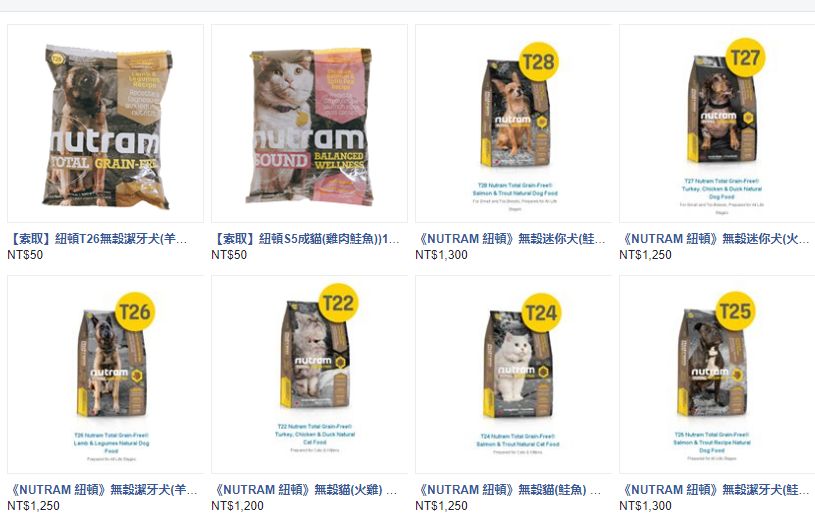This screenshot has width=815, height=522.
Task: Open the 無穀貓(鮭魚) product title link
Action: tap(508, 490)
